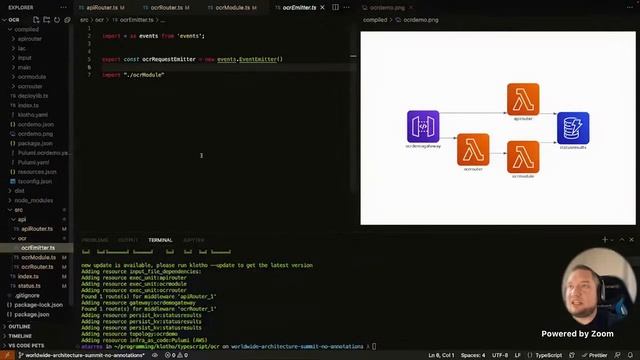Close the ocrdemo.png preview tab
Viewport: 640px width, 360px height.
(x=411, y=7)
